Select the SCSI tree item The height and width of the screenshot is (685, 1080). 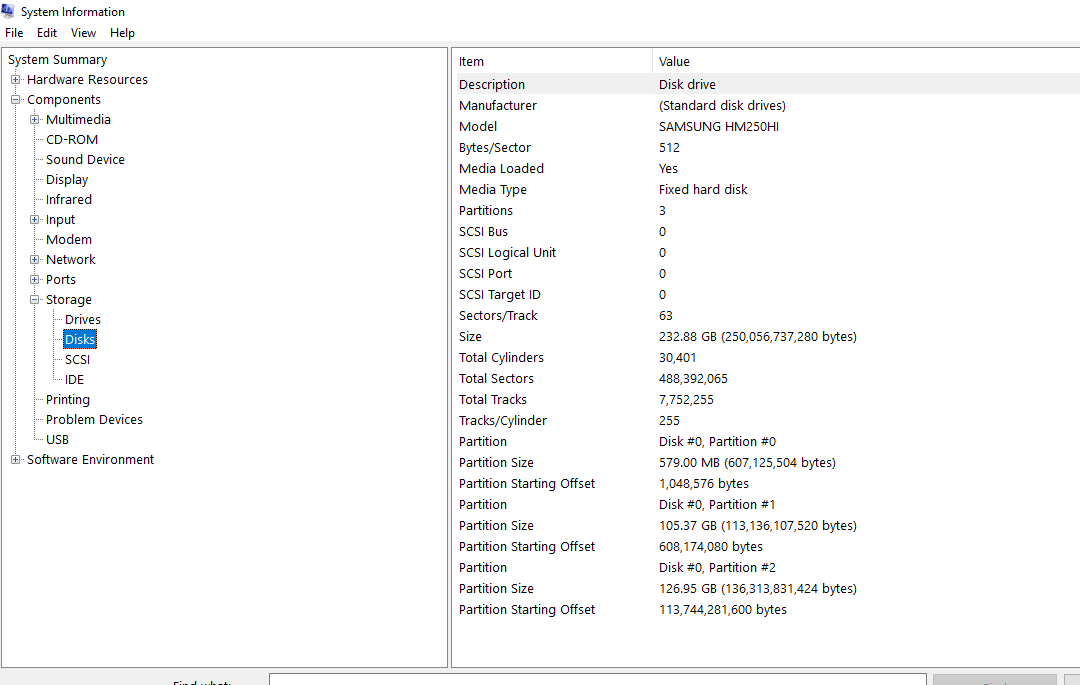77,359
